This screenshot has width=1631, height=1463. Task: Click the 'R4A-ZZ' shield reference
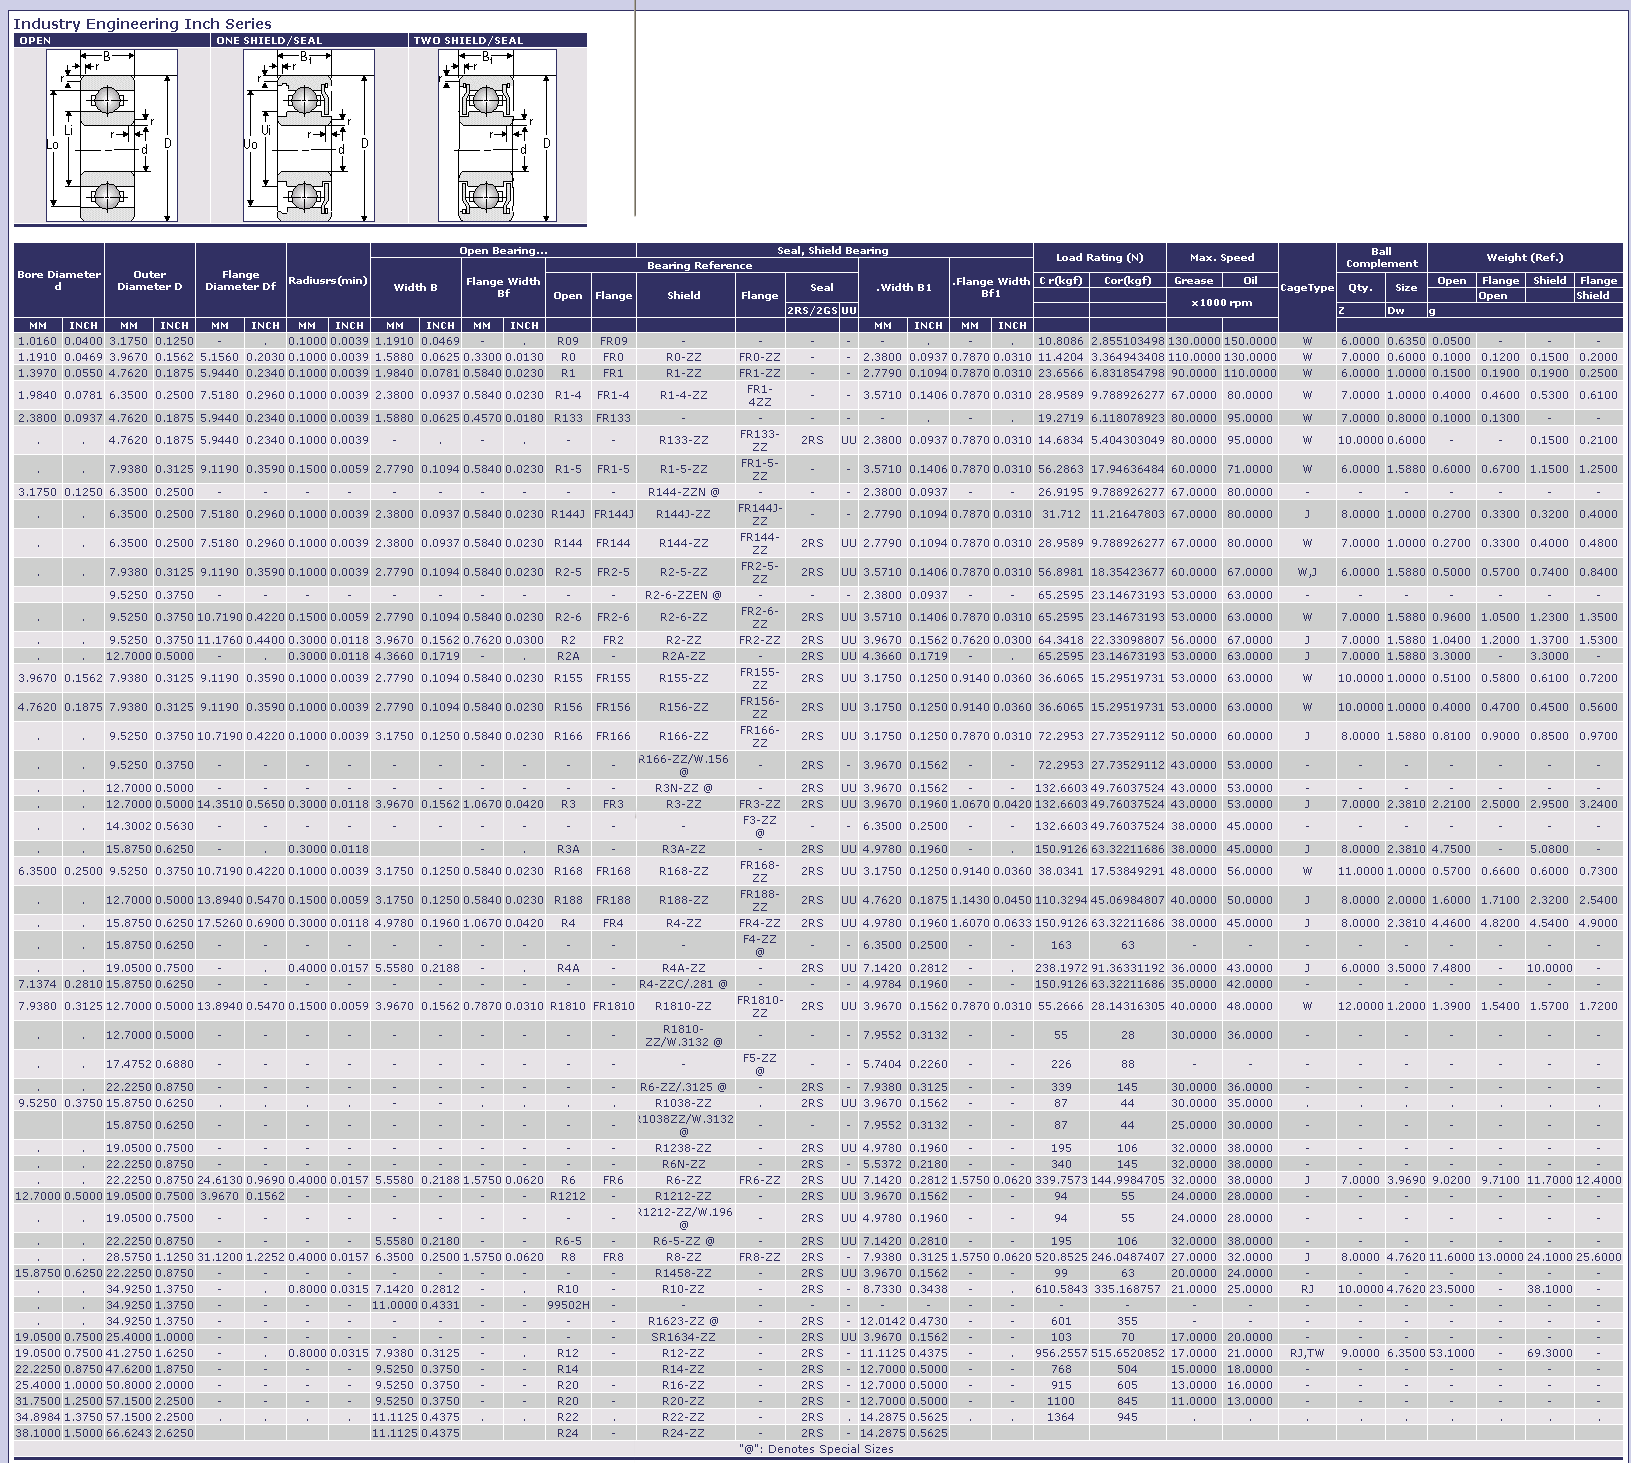[684, 968]
